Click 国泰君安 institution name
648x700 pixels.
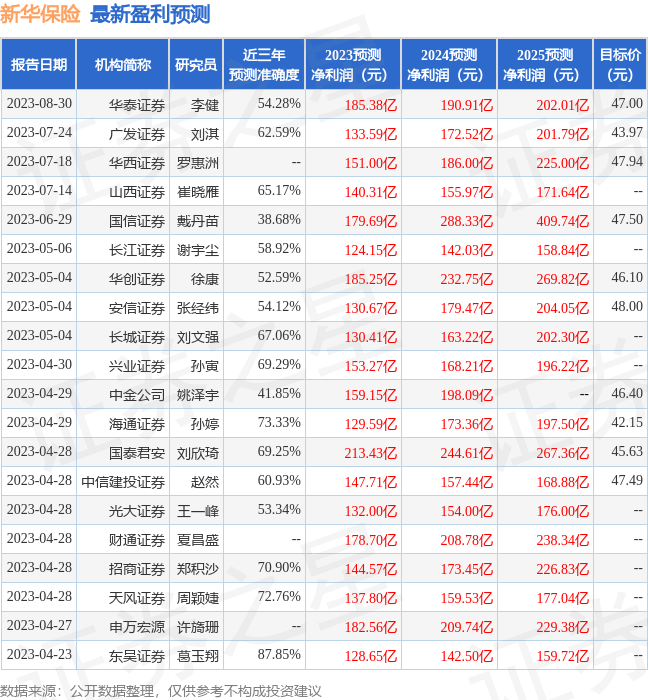click(137, 454)
